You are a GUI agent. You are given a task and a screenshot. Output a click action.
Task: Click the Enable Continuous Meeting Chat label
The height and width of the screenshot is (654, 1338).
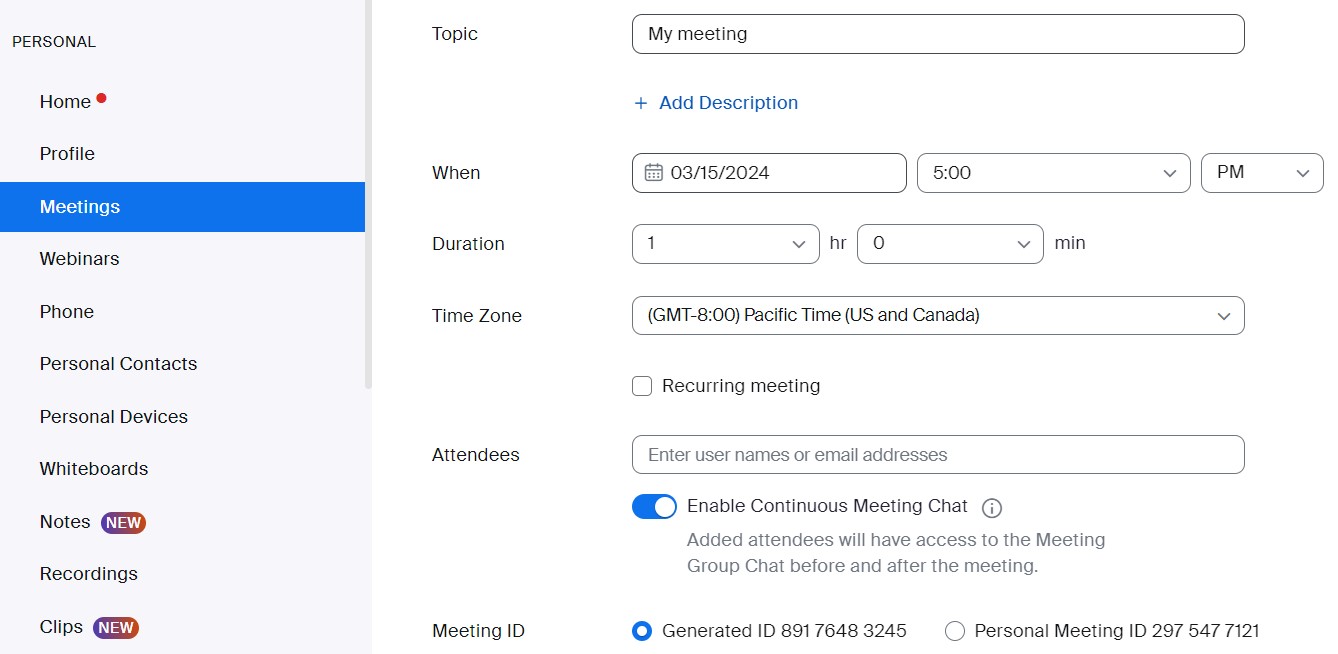(827, 506)
